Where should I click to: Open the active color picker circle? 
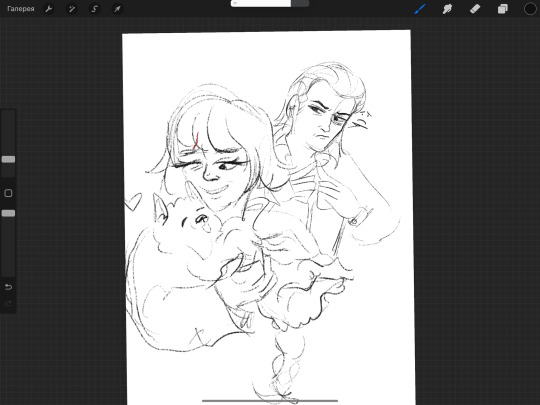click(x=530, y=9)
